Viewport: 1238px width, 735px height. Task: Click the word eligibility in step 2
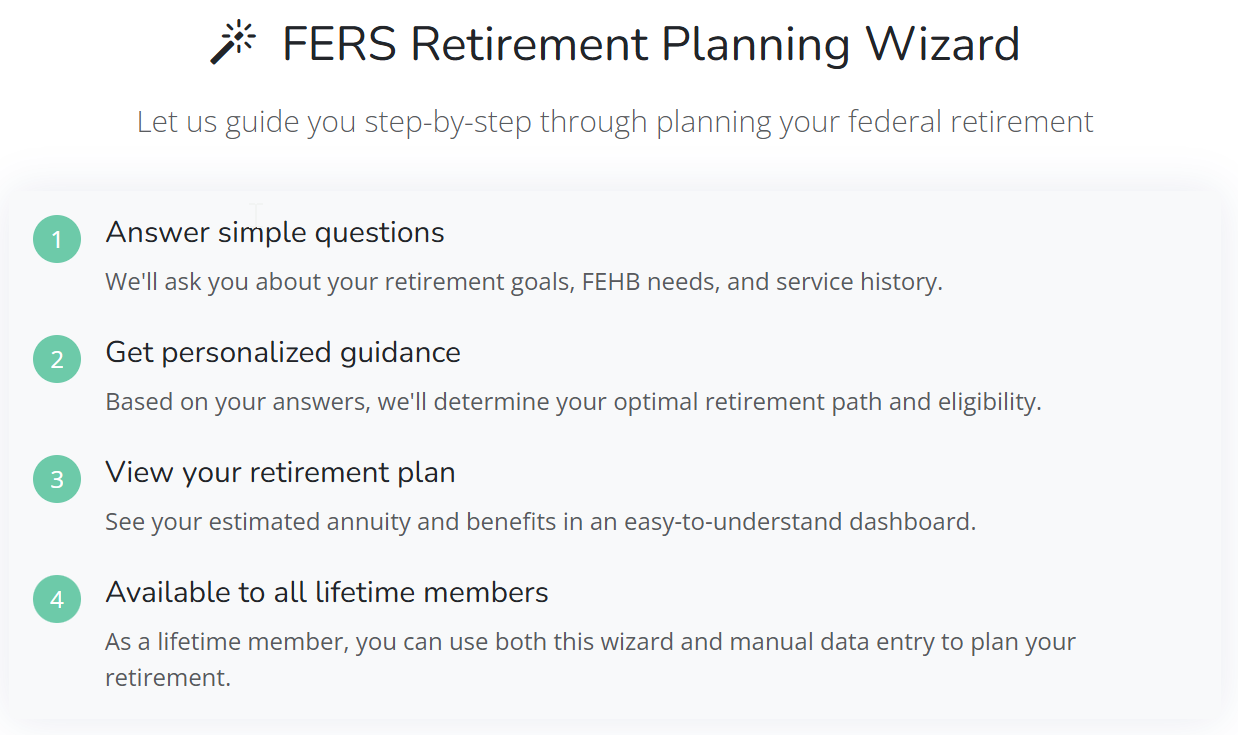[989, 403]
